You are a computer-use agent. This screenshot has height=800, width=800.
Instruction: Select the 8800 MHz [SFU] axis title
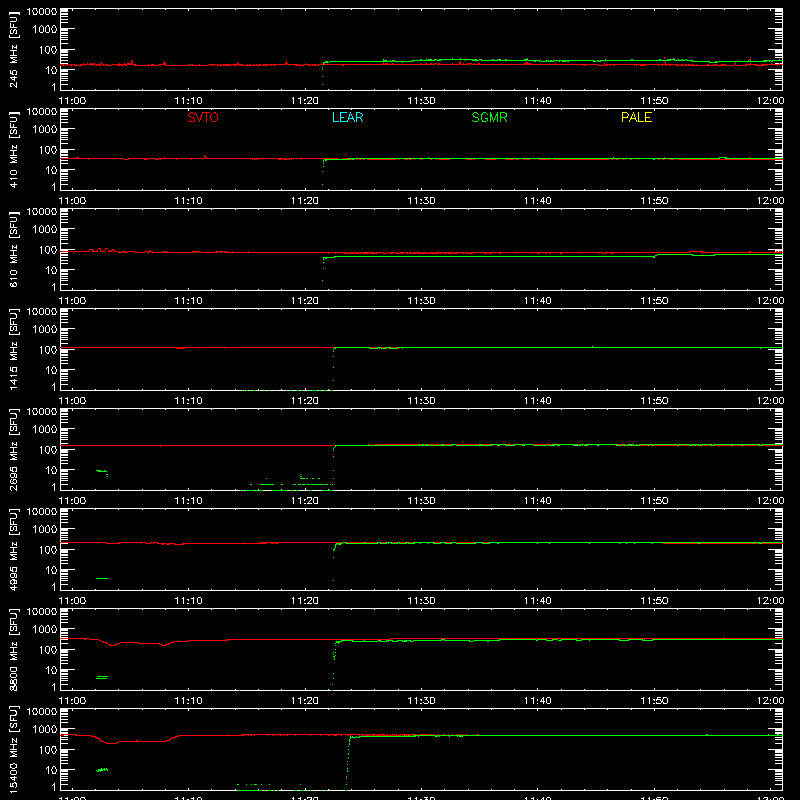14,649
